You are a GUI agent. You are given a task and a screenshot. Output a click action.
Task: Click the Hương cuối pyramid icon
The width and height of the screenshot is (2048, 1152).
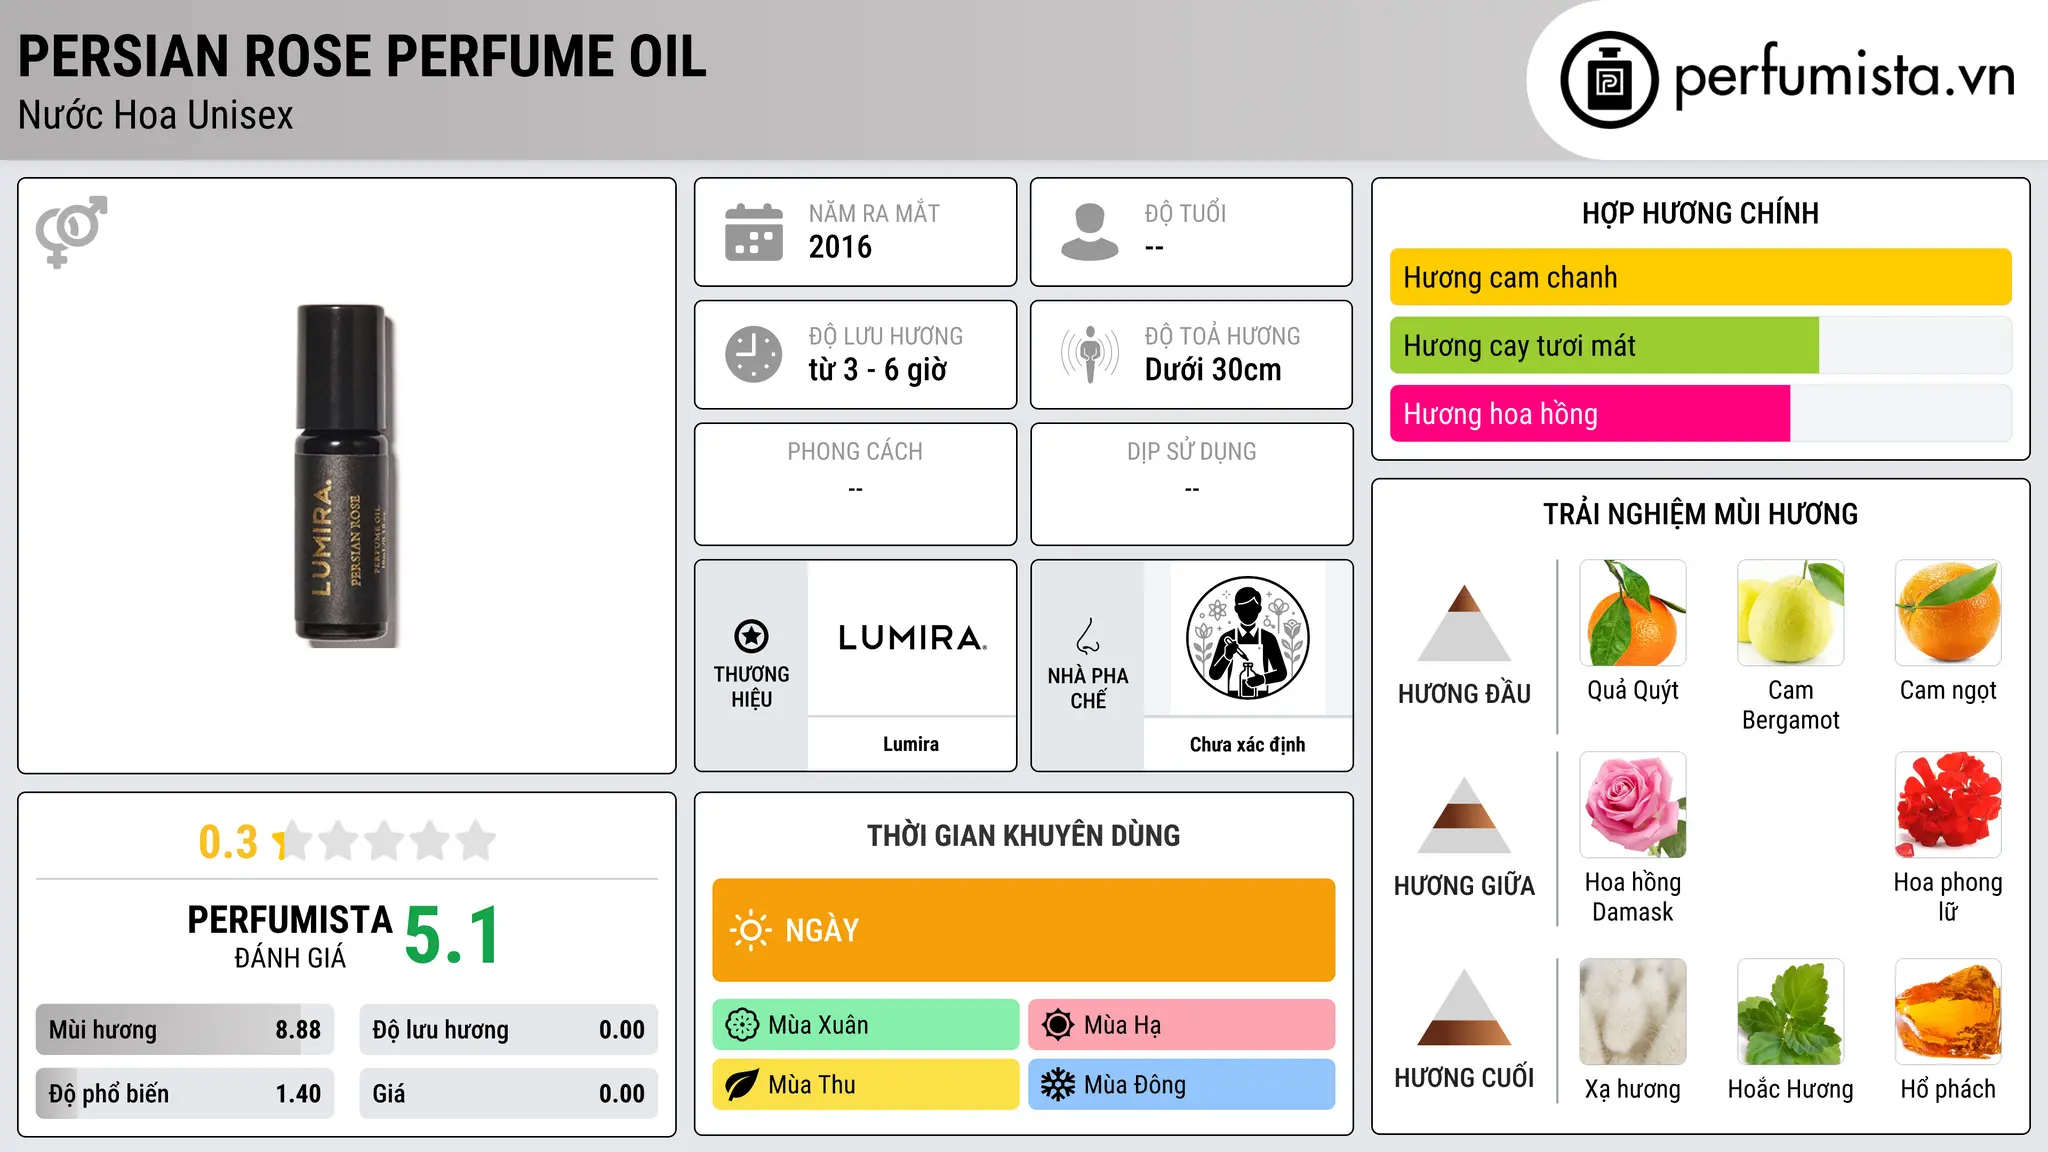[x=1464, y=1007]
